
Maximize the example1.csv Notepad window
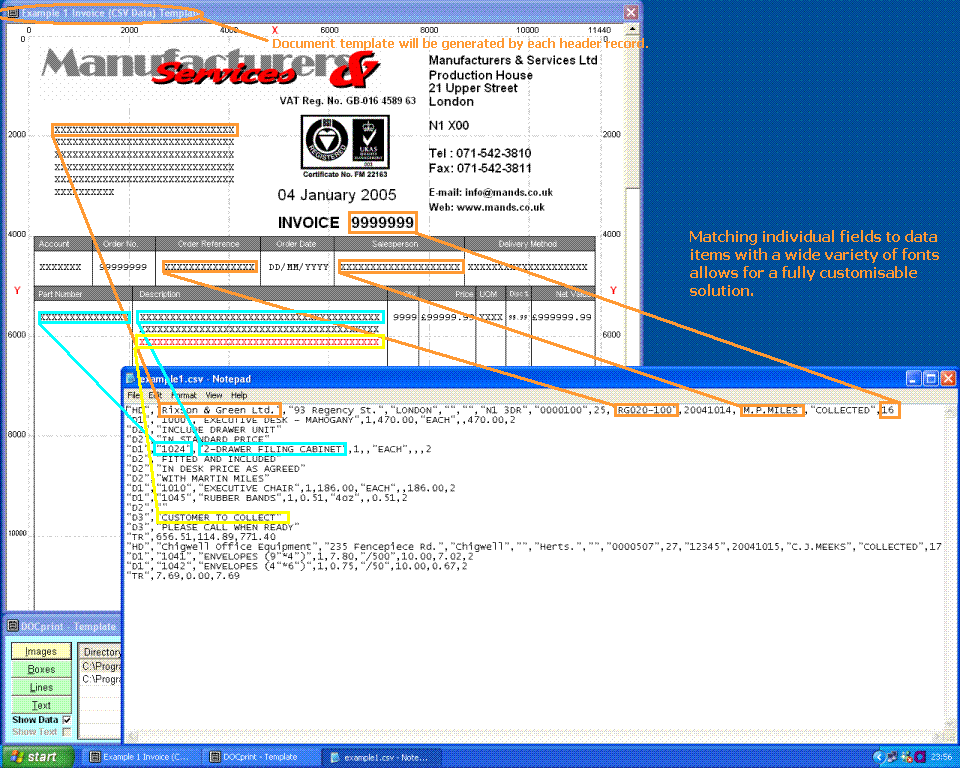[x=931, y=378]
